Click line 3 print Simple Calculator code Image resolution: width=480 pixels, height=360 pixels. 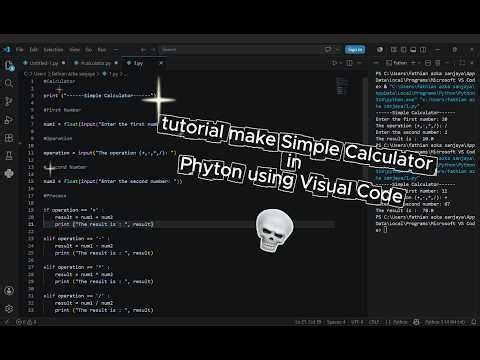coord(99,96)
